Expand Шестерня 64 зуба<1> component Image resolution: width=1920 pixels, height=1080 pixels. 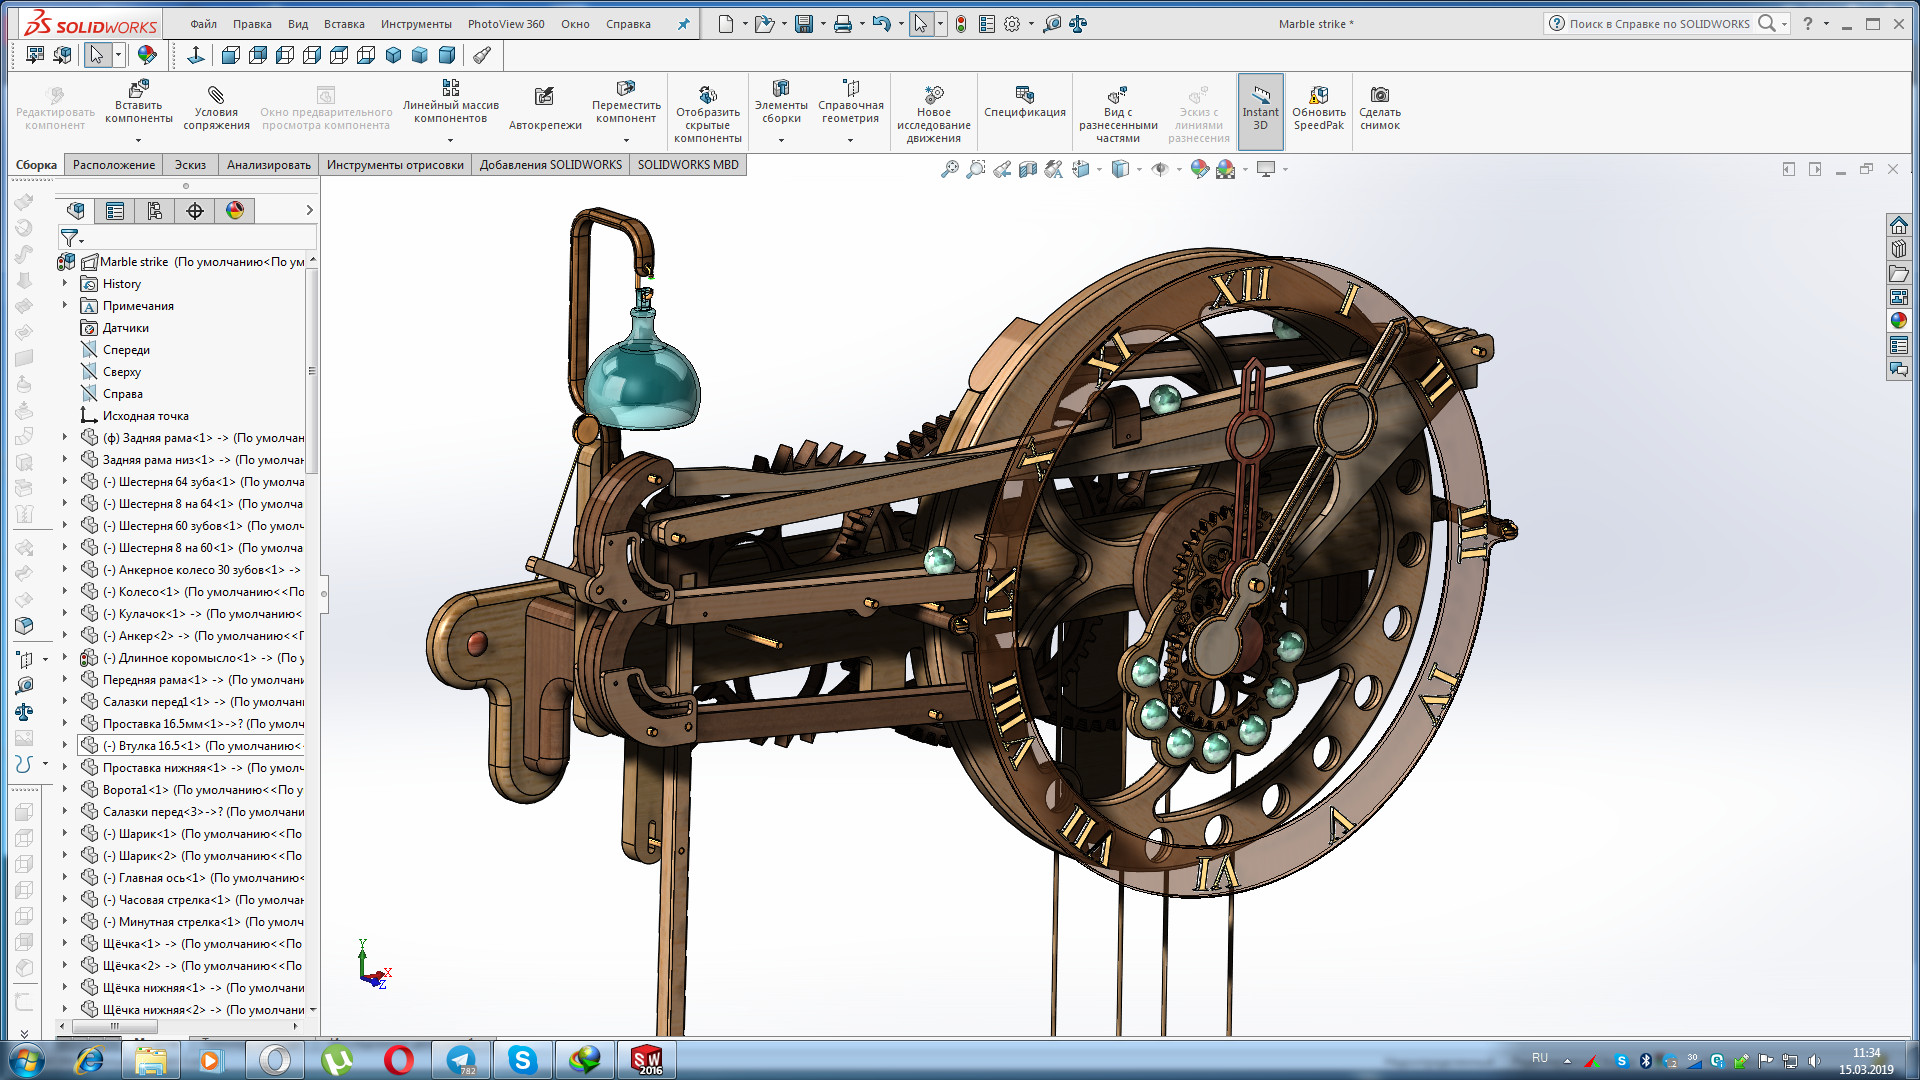click(x=66, y=482)
